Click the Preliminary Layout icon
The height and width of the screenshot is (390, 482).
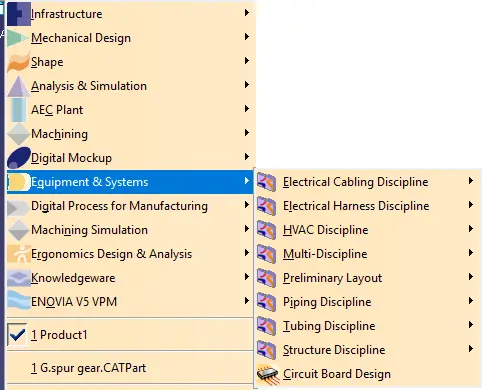(266, 278)
